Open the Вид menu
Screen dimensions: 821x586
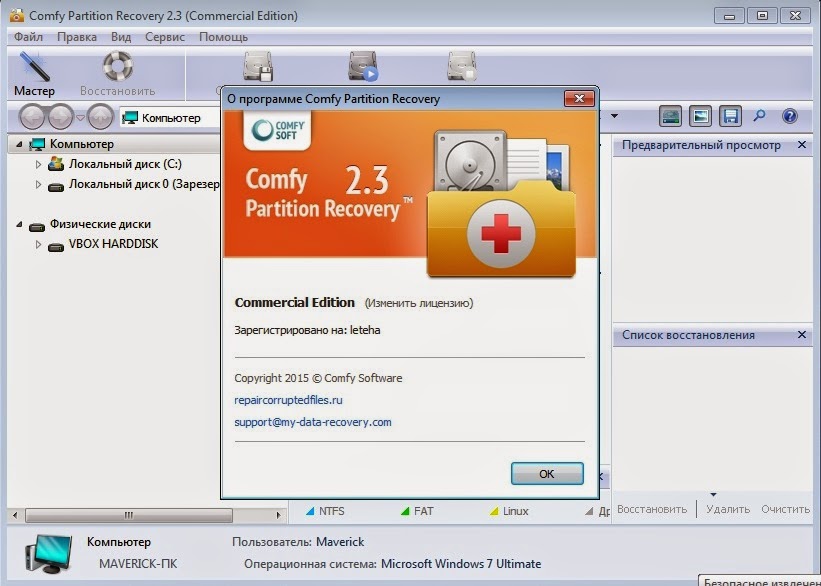tap(121, 37)
